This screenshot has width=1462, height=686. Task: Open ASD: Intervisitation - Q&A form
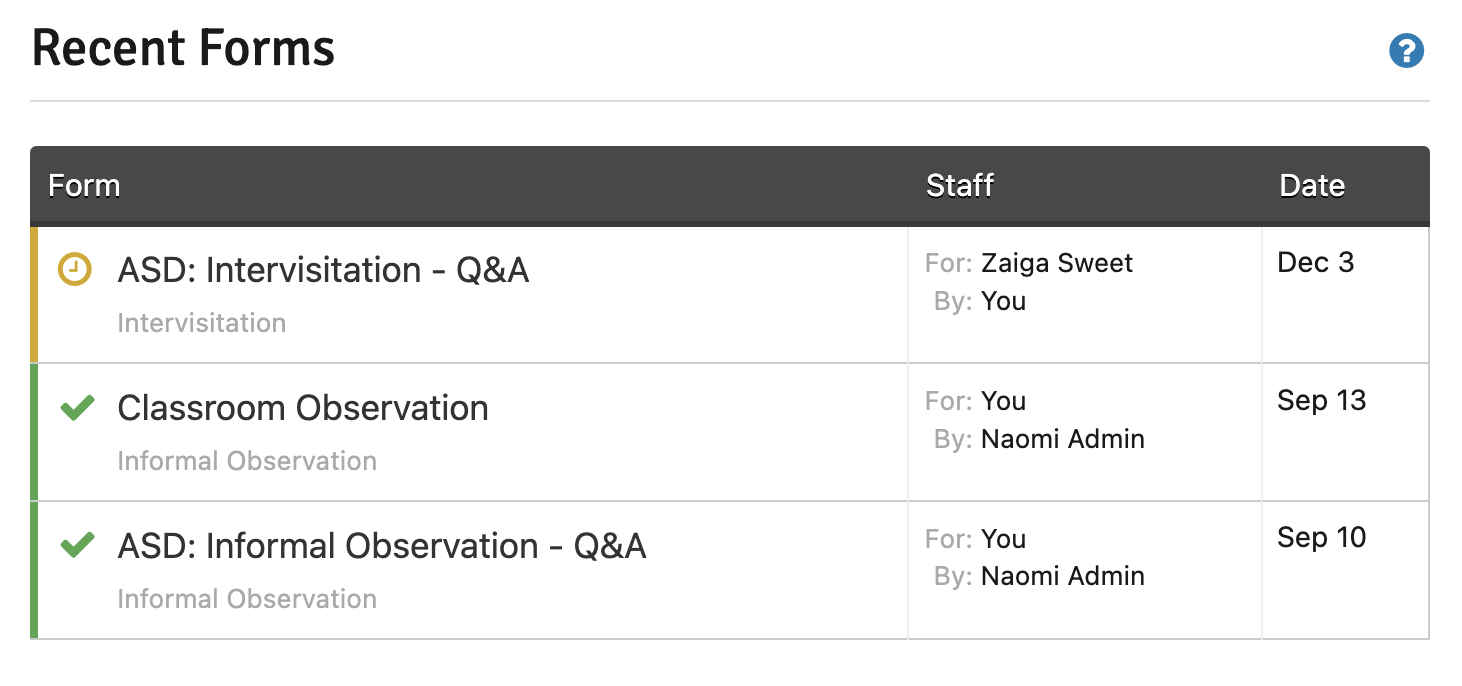(323, 270)
